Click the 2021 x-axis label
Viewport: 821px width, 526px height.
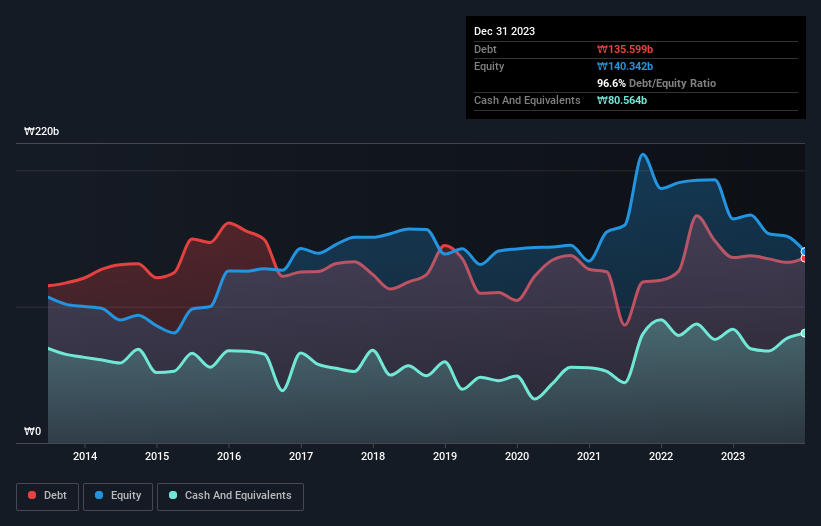coord(589,456)
